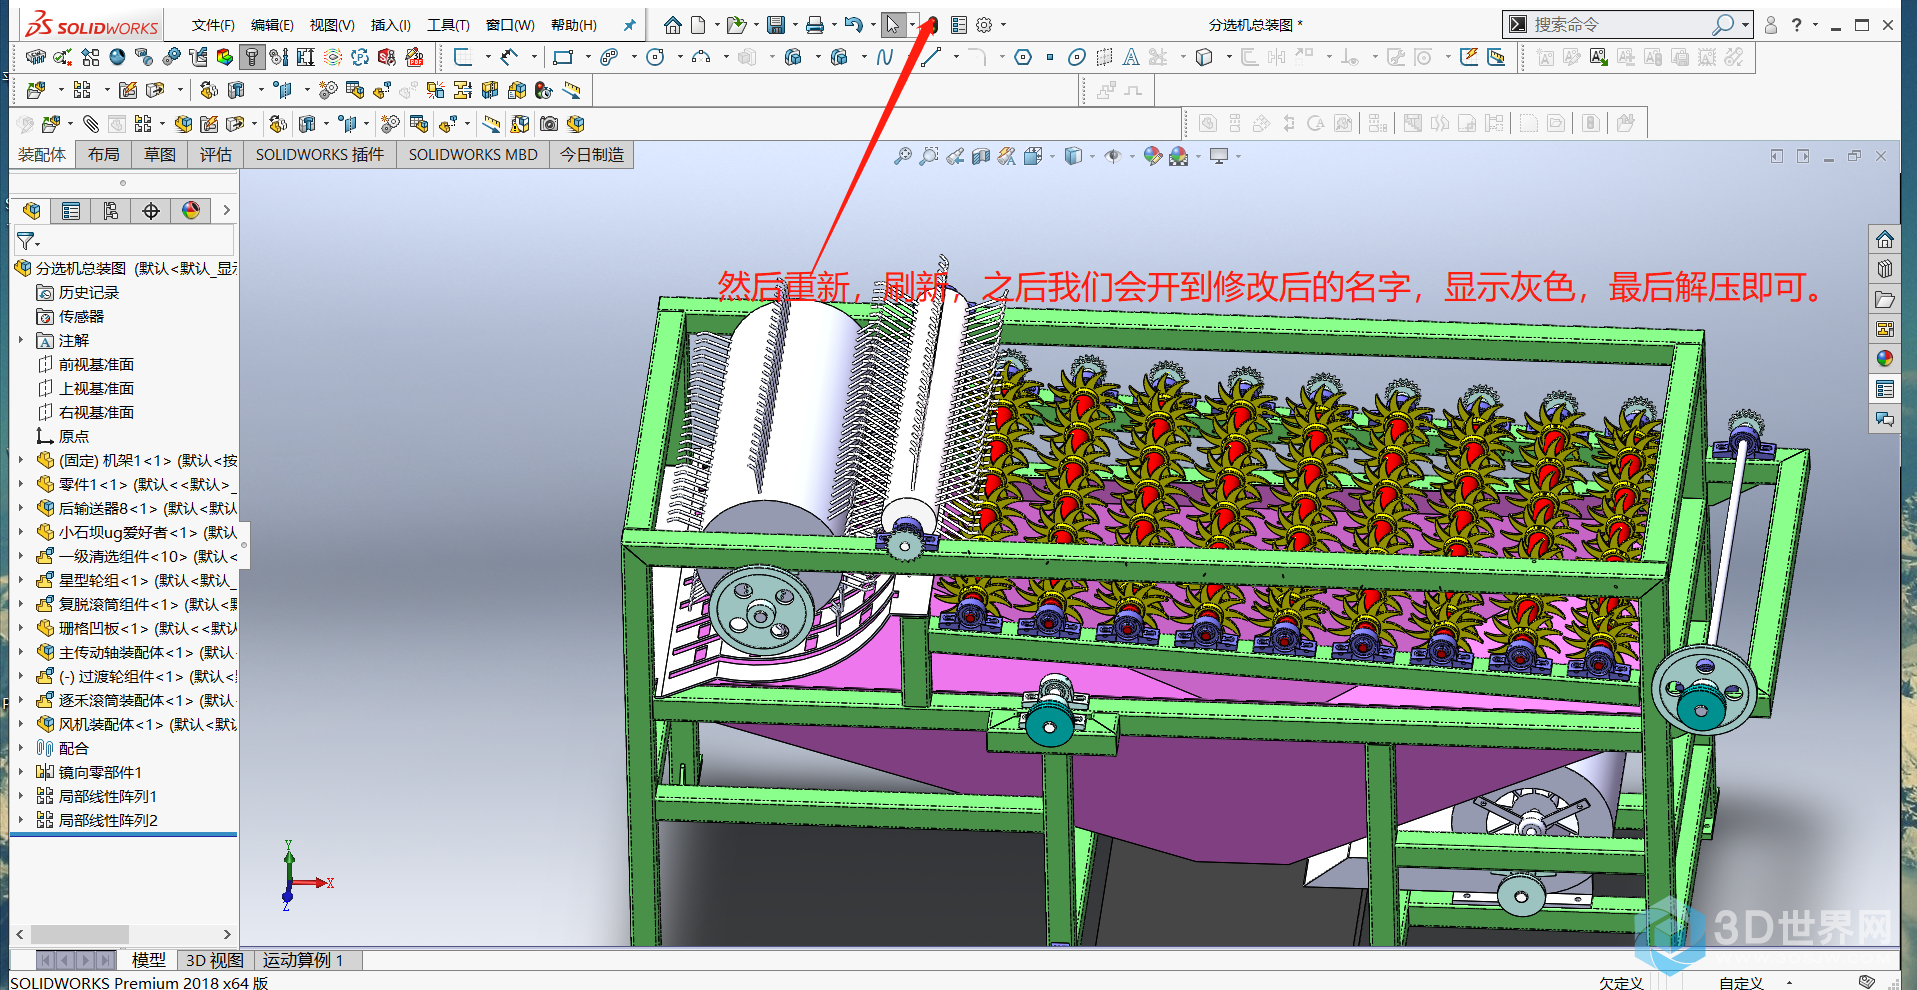
Task: Open the DimXpertManager crosshair tab
Action: [x=151, y=211]
